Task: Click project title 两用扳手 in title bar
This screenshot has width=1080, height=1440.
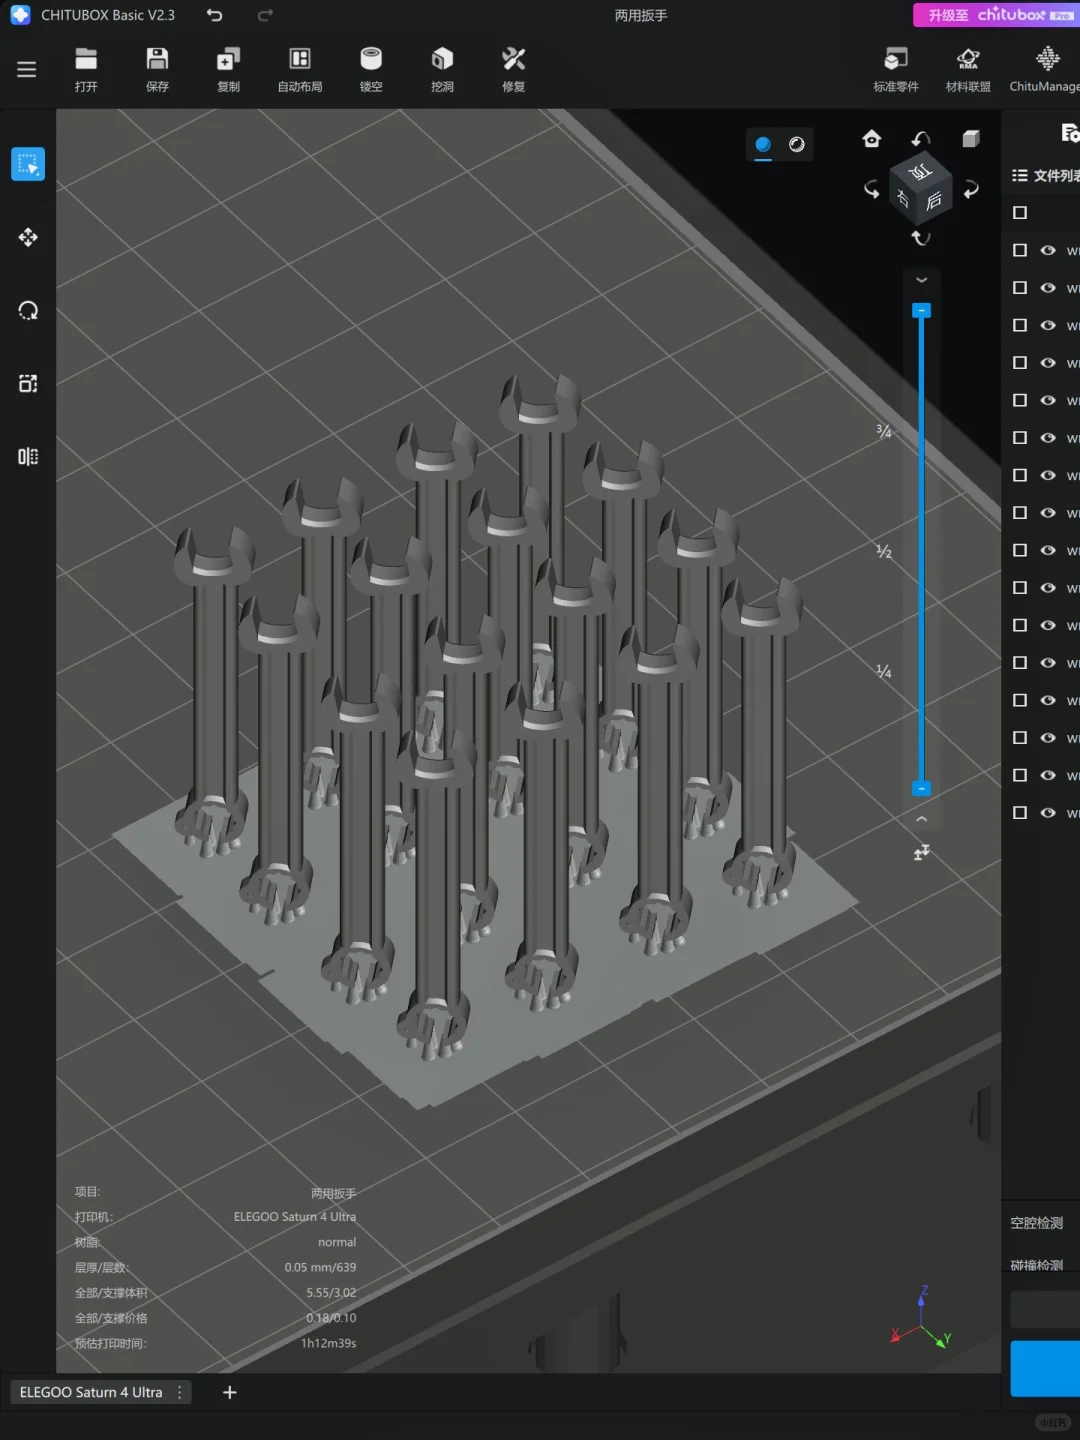Action: pos(641,15)
